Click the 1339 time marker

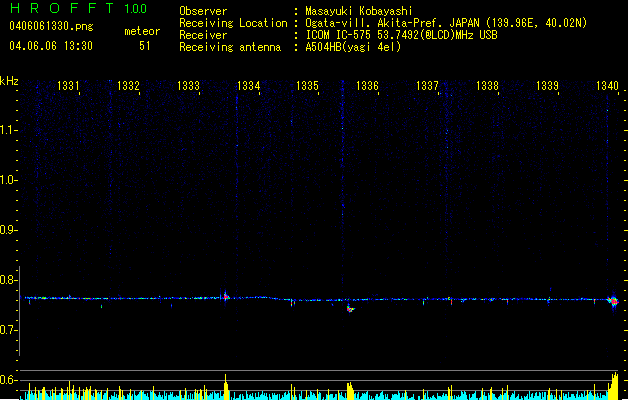coord(548,86)
